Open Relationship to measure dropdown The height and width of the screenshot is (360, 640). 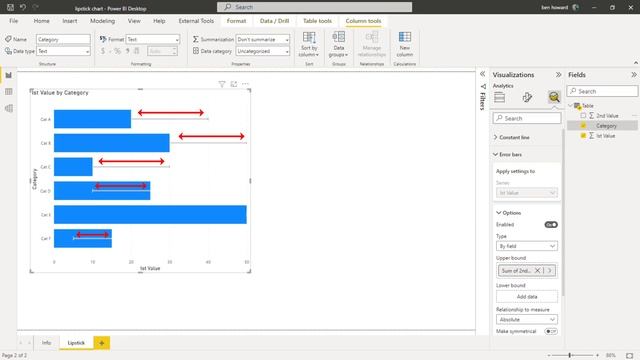[527, 320]
